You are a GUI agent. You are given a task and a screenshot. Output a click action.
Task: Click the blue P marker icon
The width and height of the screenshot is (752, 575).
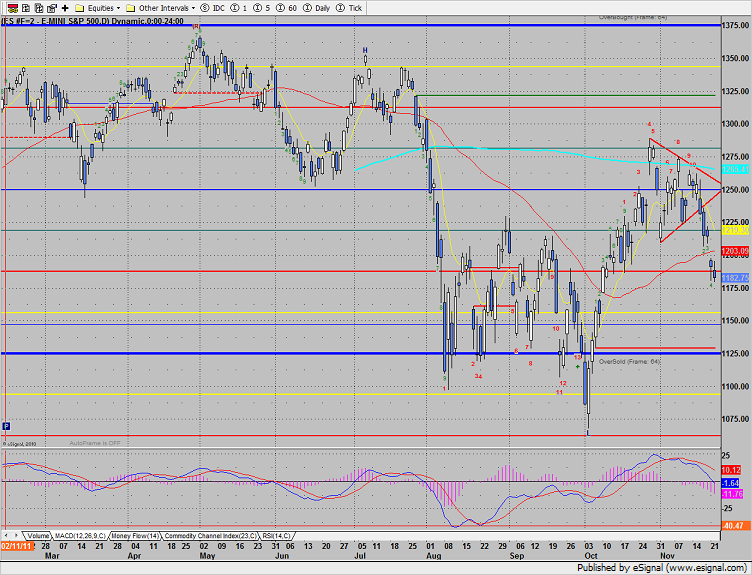click(x=6, y=426)
